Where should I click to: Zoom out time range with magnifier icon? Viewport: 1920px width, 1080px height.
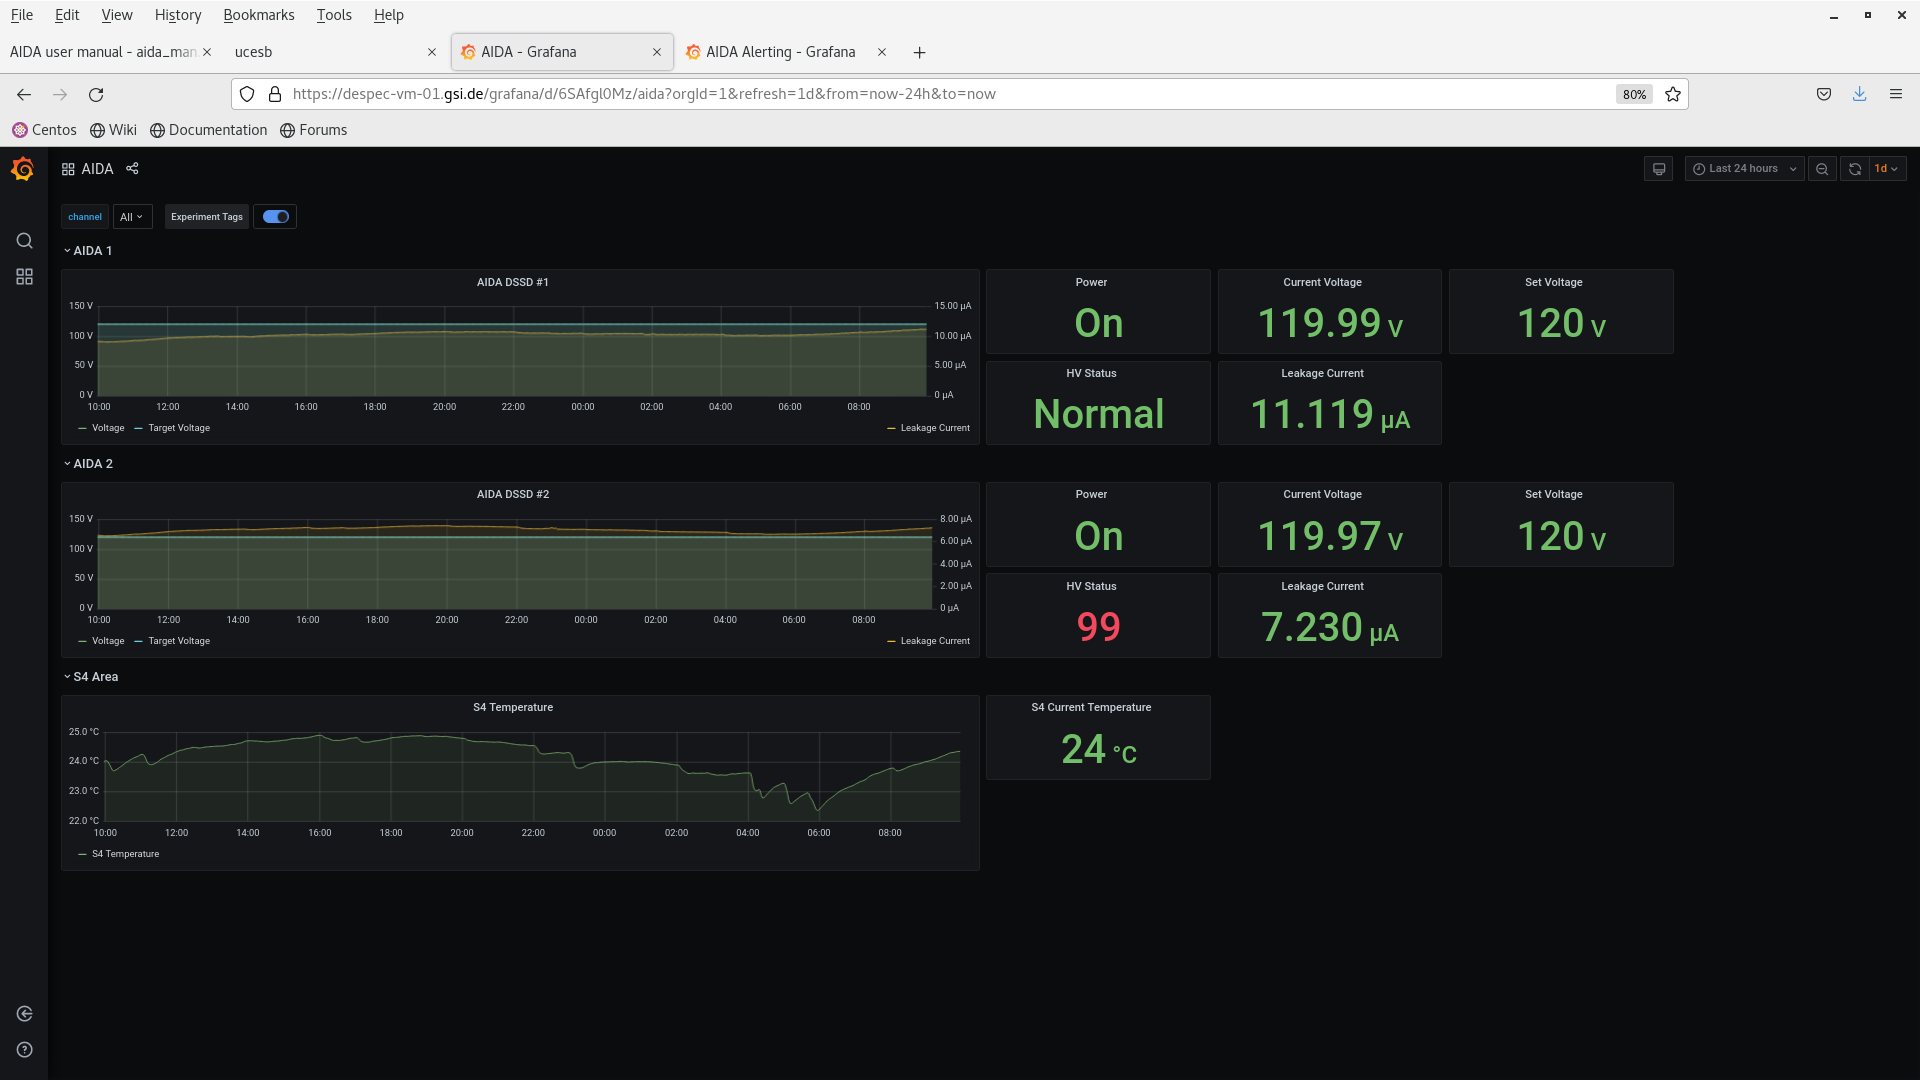(1822, 168)
